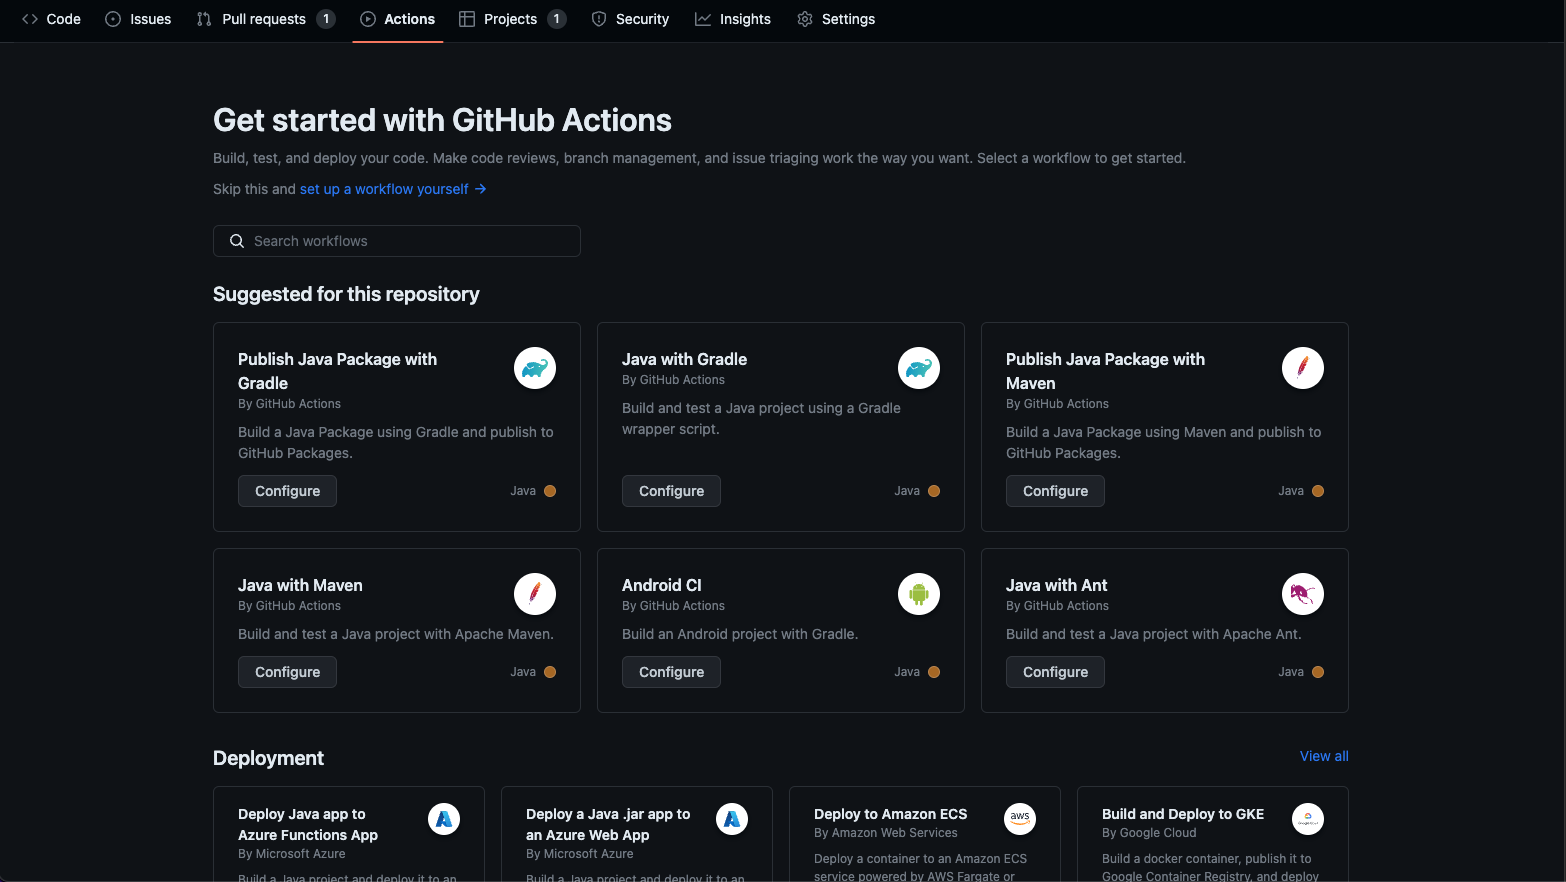Configure the Java with Maven workflow
1566x882 pixels.
click(287, 672)
